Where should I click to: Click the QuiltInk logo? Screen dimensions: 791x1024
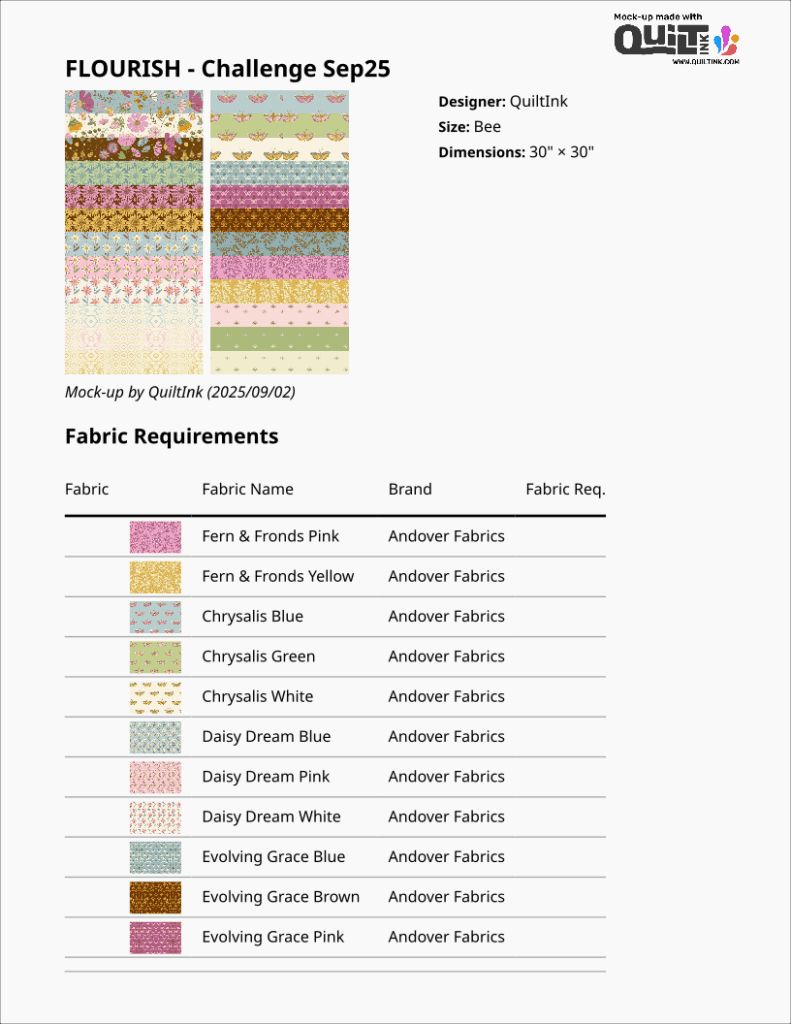pos(675,39)
